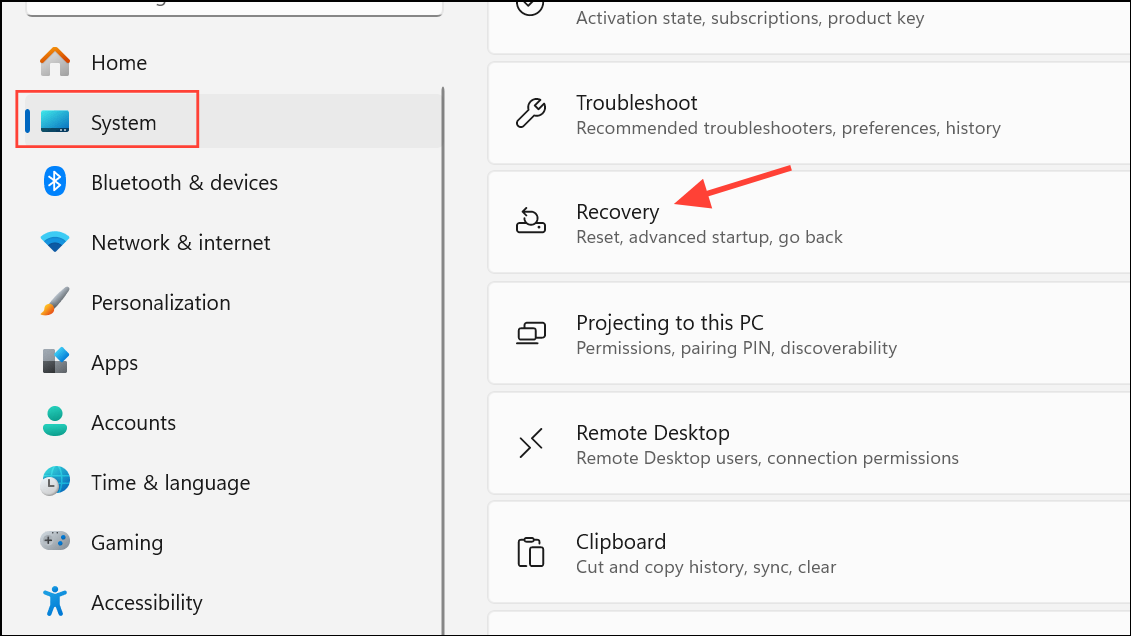Select Network & internet in sidebar
This screenshot has height=636, width=1131.
click(x=180, y=243)
